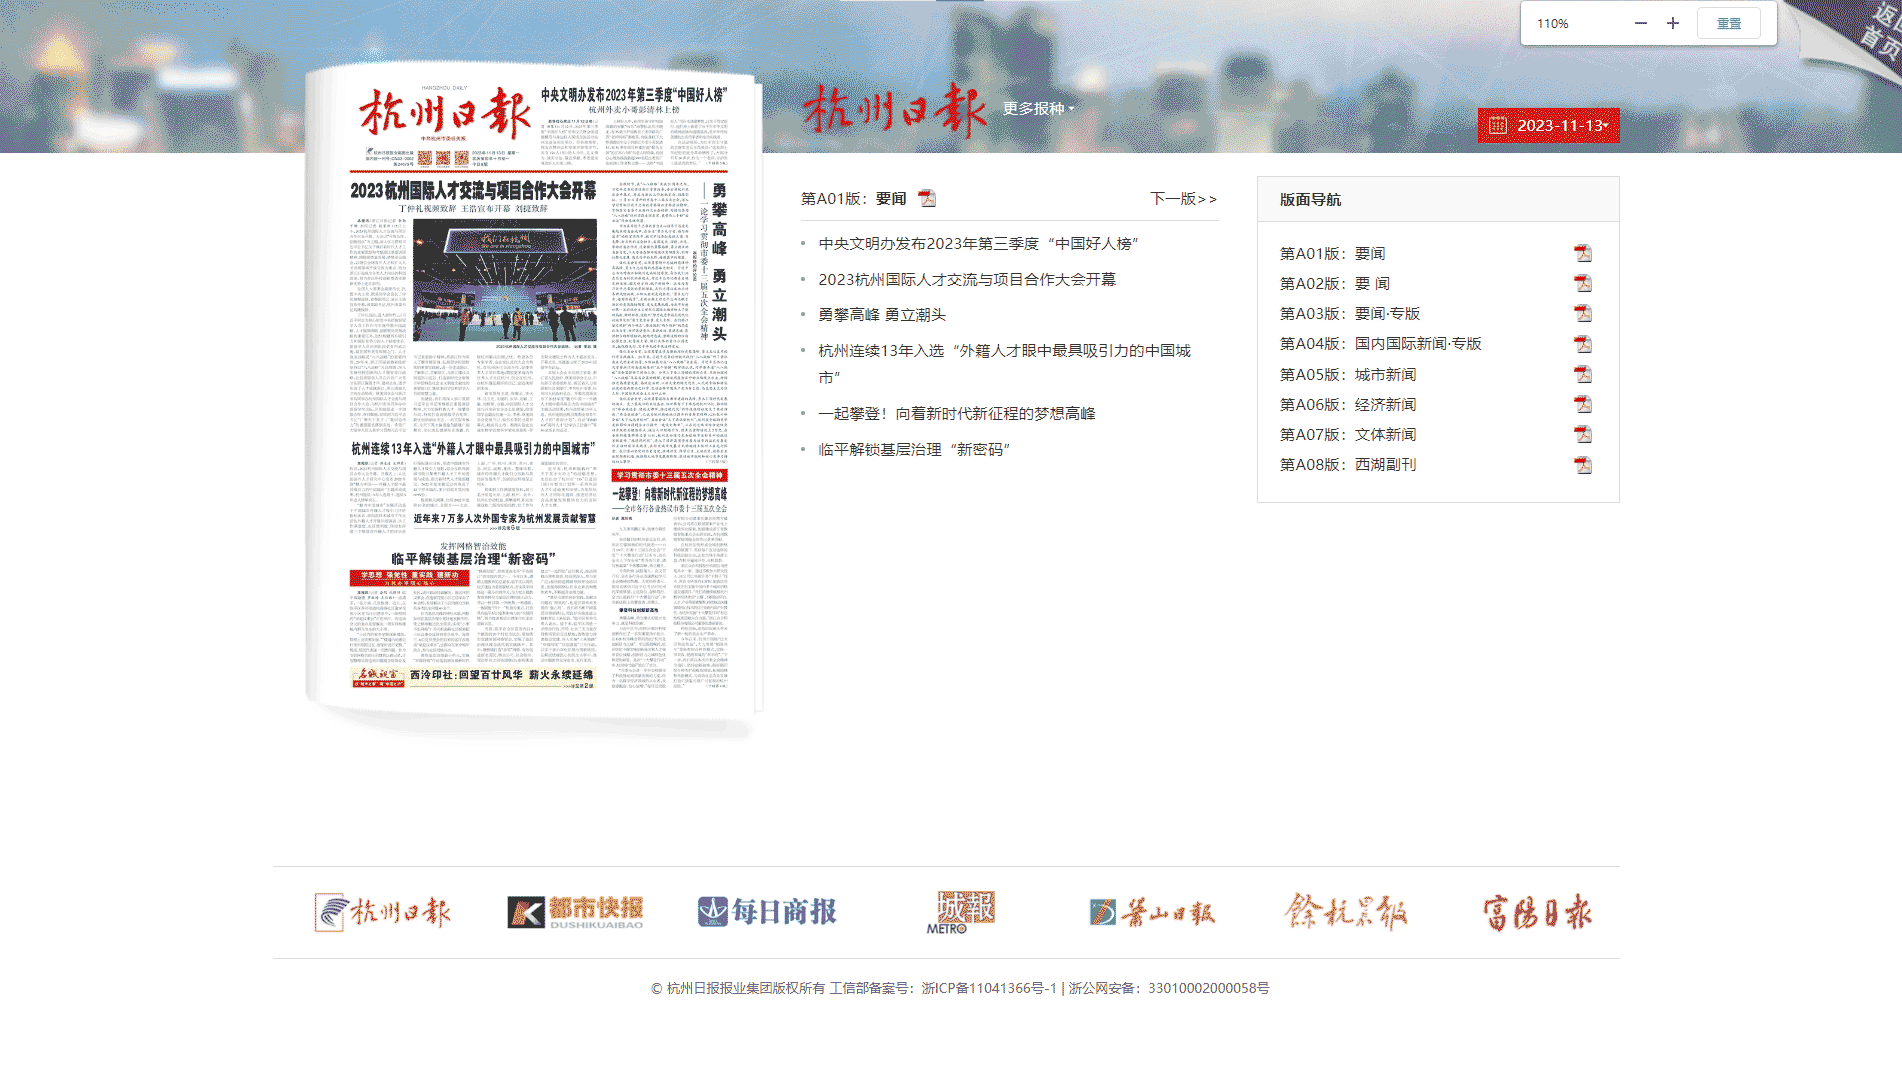Screen dimensions: 1902x1080
Task: Expand the 更多报种 dropdown
Action: 1038,109
